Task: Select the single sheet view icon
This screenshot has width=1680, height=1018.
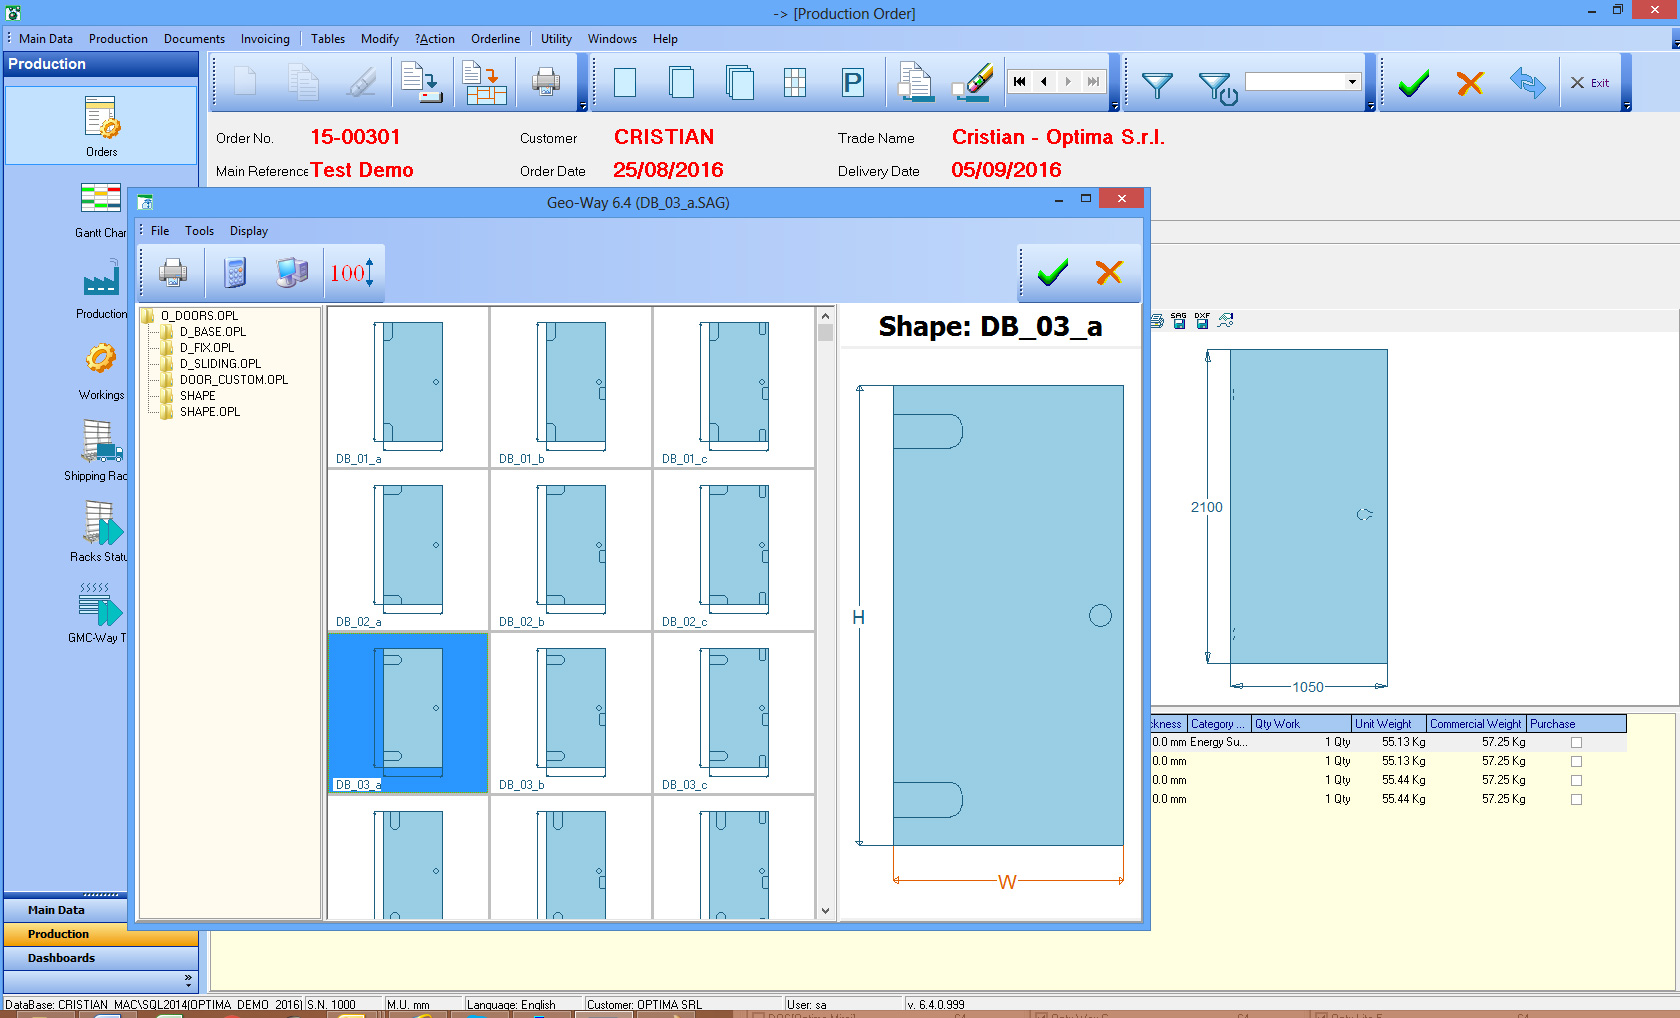Action: click(x=625, y=82)
